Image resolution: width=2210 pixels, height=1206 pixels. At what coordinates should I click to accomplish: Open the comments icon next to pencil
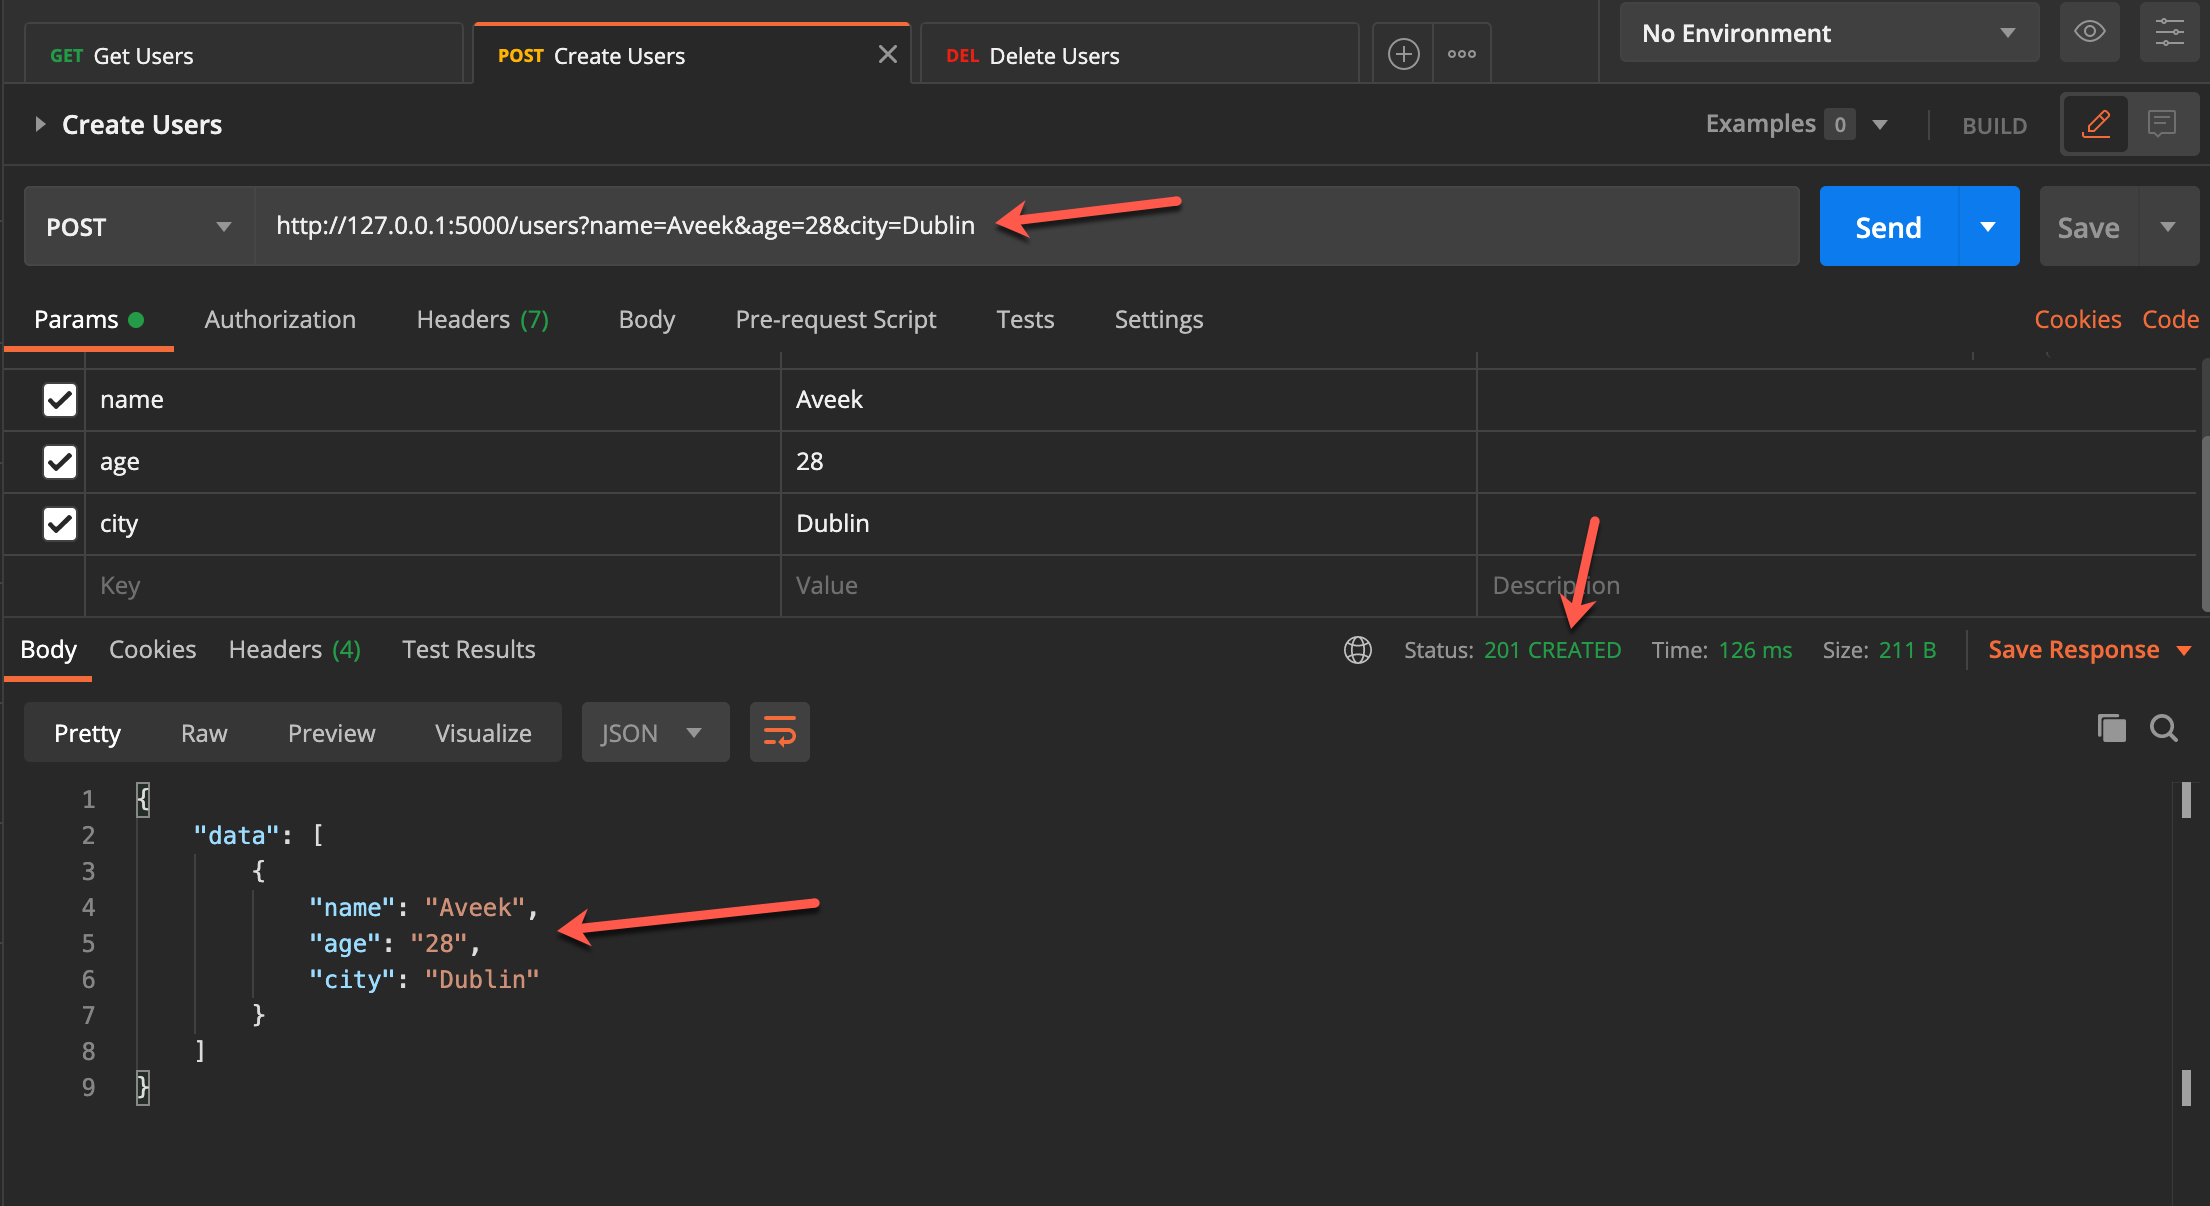[x=2163, y=123]
